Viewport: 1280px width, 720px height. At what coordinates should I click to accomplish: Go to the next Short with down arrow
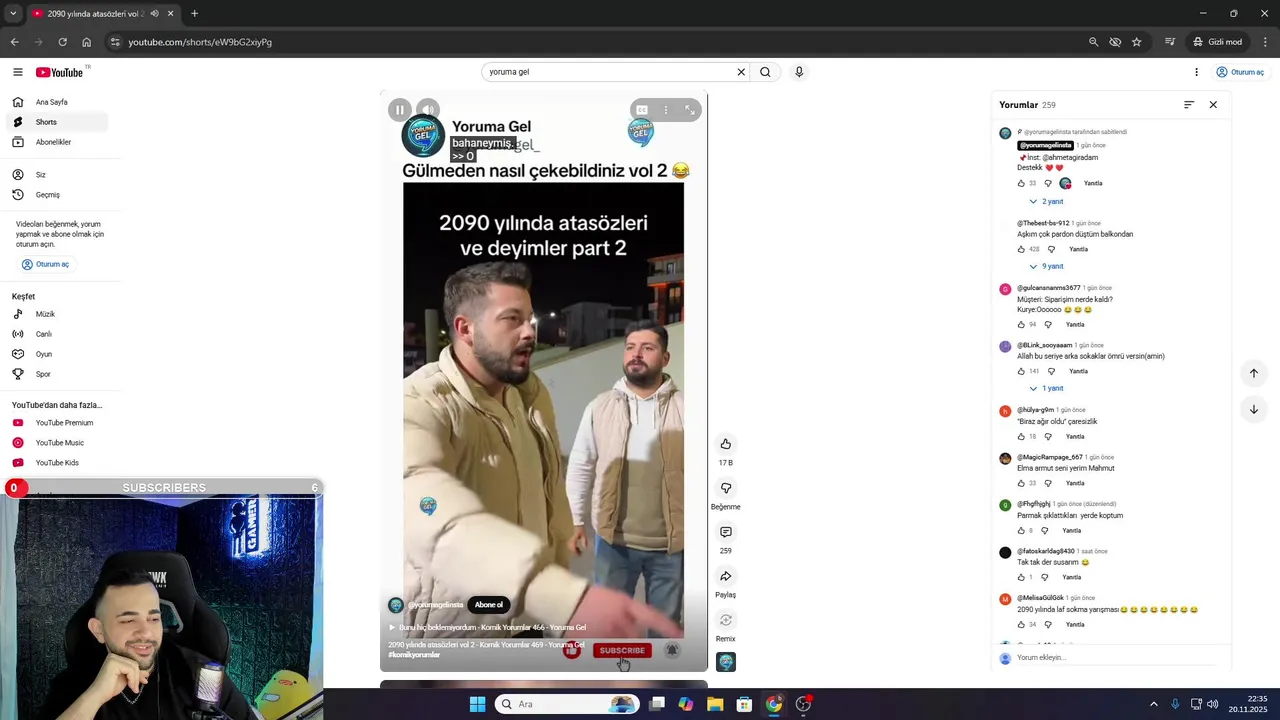coord(1254,409)
